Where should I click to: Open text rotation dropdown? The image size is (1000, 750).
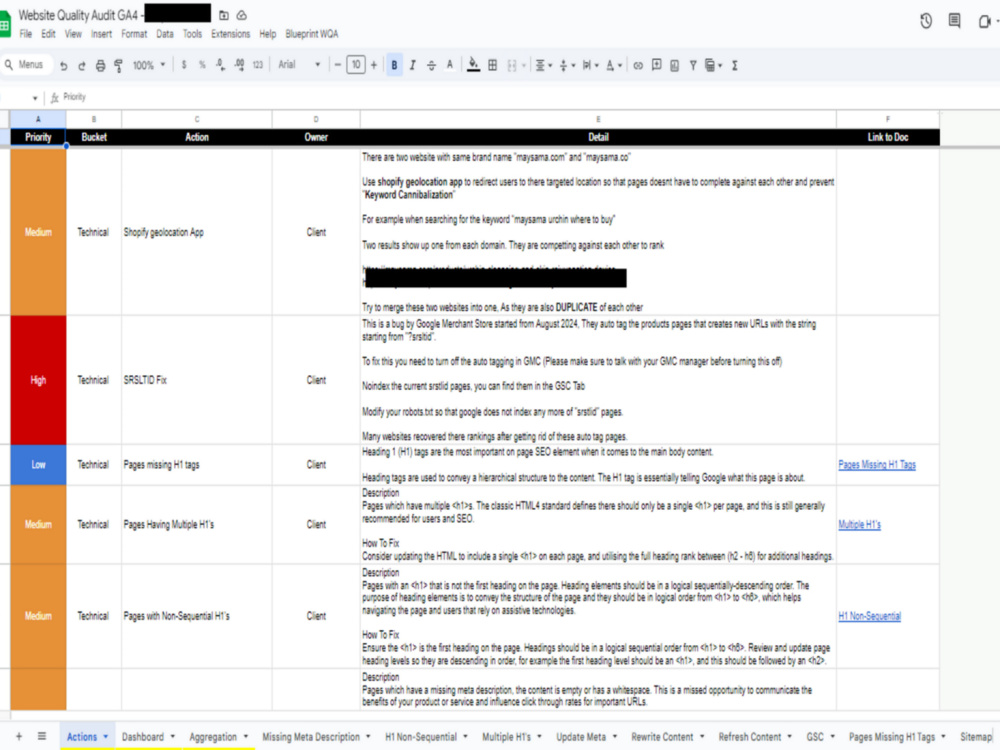[614, 65]
